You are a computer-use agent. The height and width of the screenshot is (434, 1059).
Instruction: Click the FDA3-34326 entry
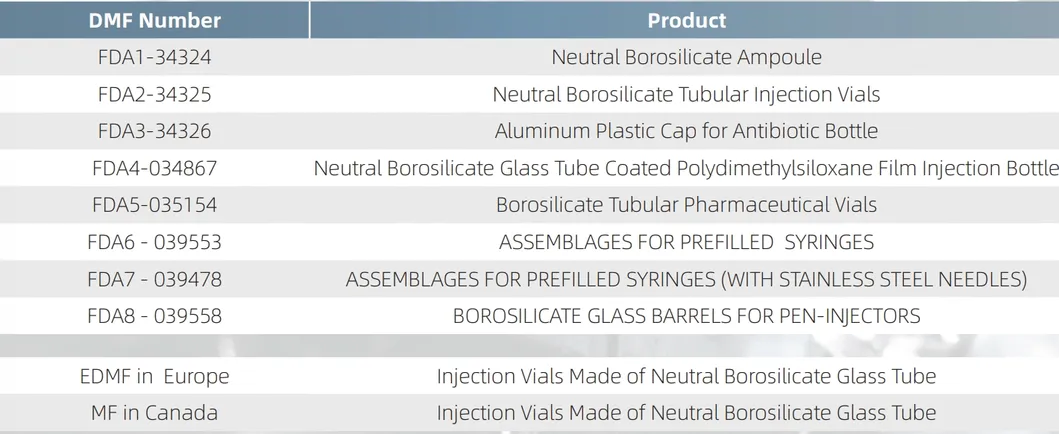point(154,131)
